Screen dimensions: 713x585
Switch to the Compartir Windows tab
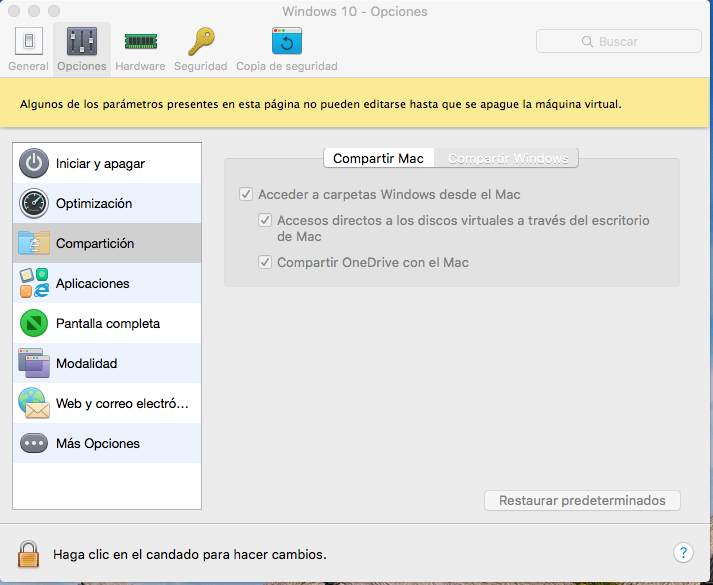point(507,158)
